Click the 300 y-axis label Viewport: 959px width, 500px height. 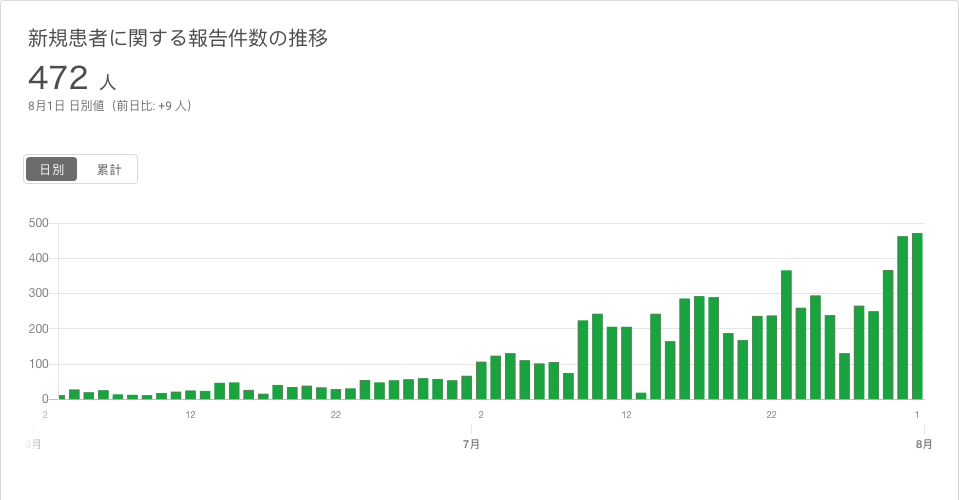(x=38, y=293)
